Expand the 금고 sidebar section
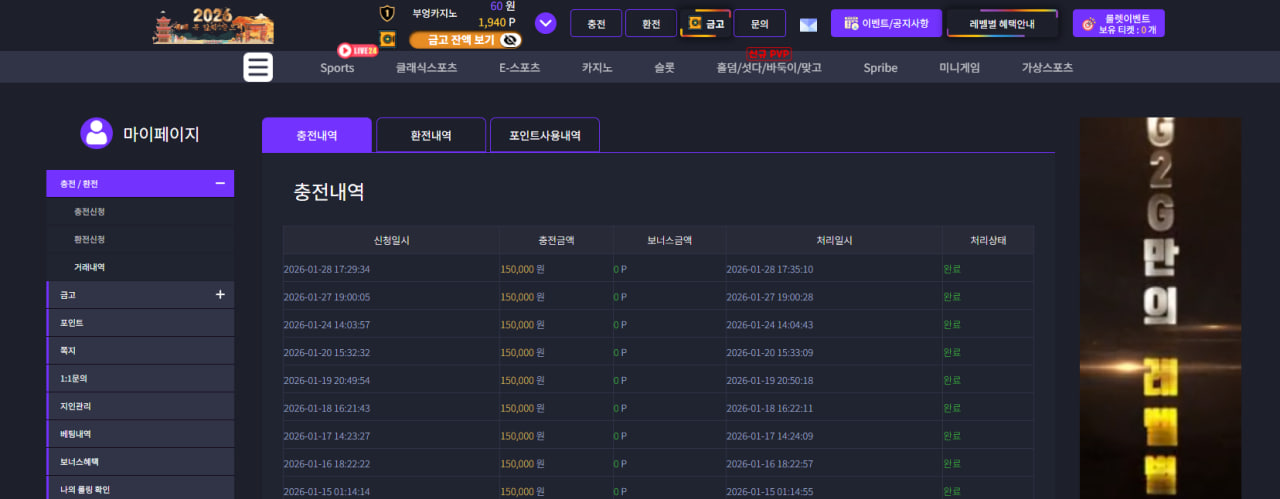Image resolution: width=1280 pixels, height=499 pixels. pos(220,295)
